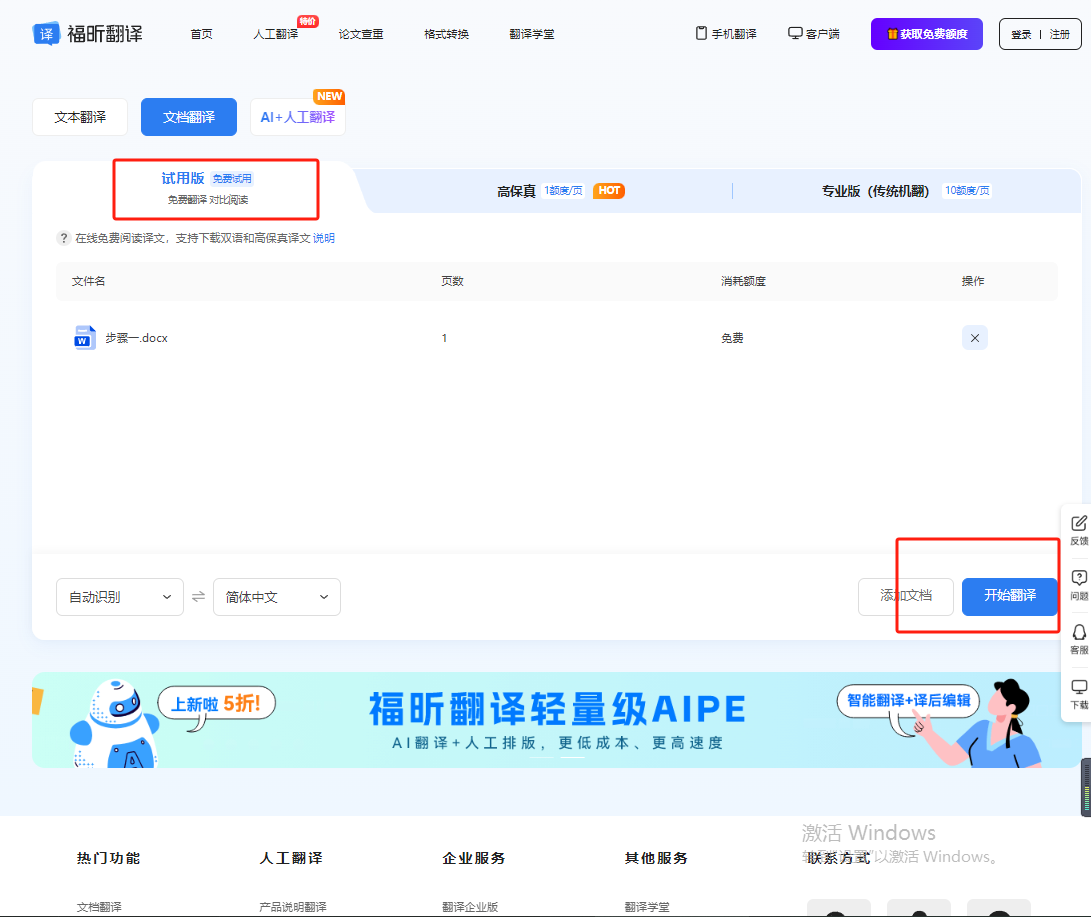Open 人工翻译 in the top navigation

[x=276, y=34]
